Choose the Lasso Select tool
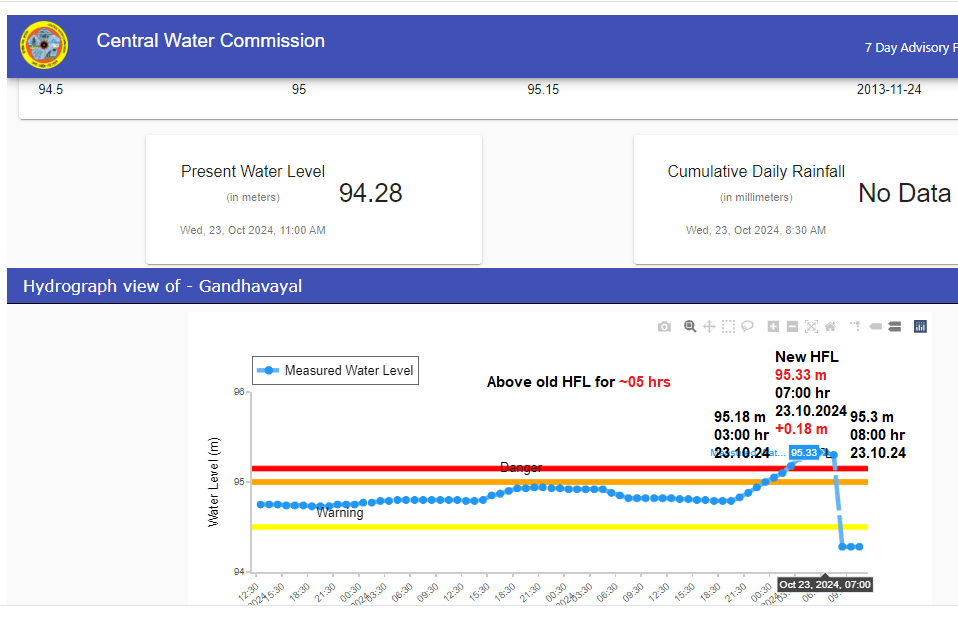This screenshot has height=632, width=958. (747, 326)
